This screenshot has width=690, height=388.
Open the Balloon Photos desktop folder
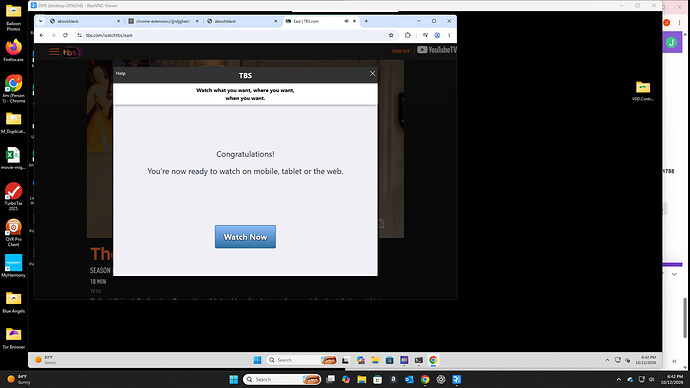[x=14, y=18]
